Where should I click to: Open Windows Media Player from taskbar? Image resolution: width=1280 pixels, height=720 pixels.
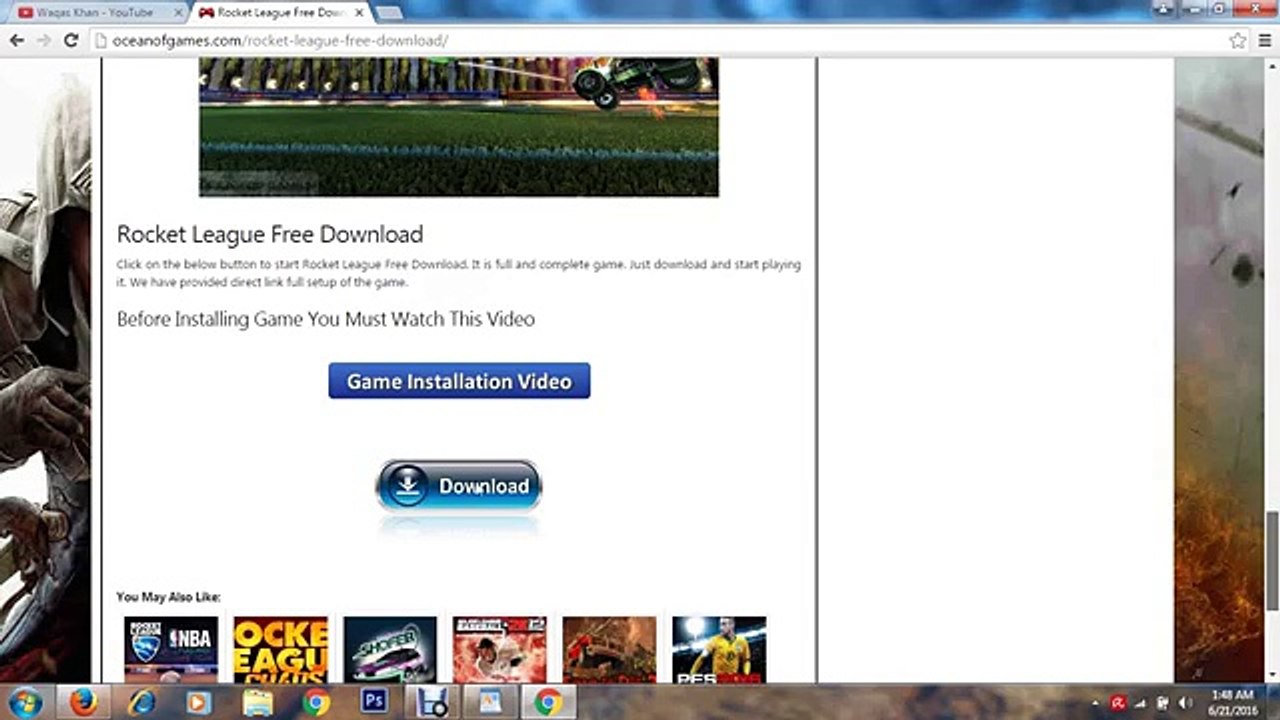200,703
